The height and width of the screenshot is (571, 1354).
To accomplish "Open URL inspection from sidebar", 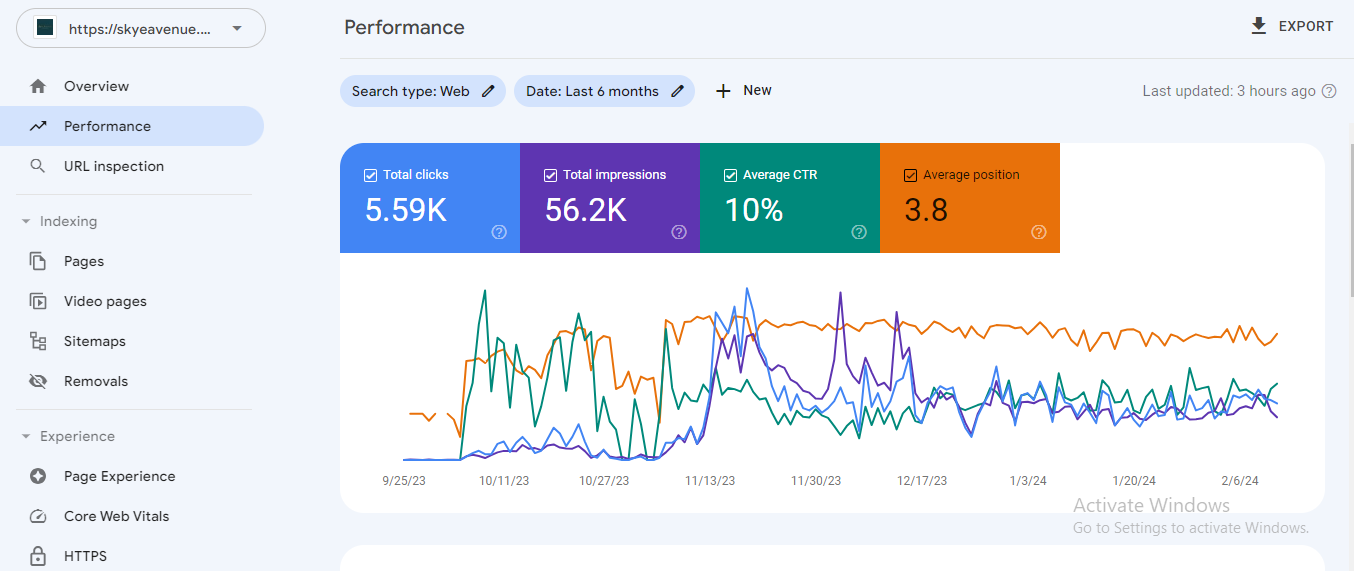I will [x=132, y=166].
